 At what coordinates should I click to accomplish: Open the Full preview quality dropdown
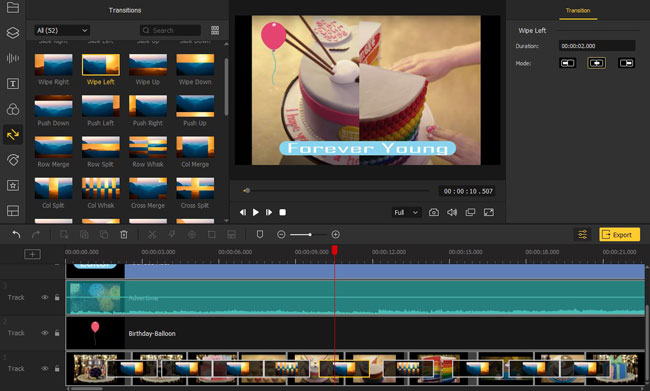pos(406,212)
